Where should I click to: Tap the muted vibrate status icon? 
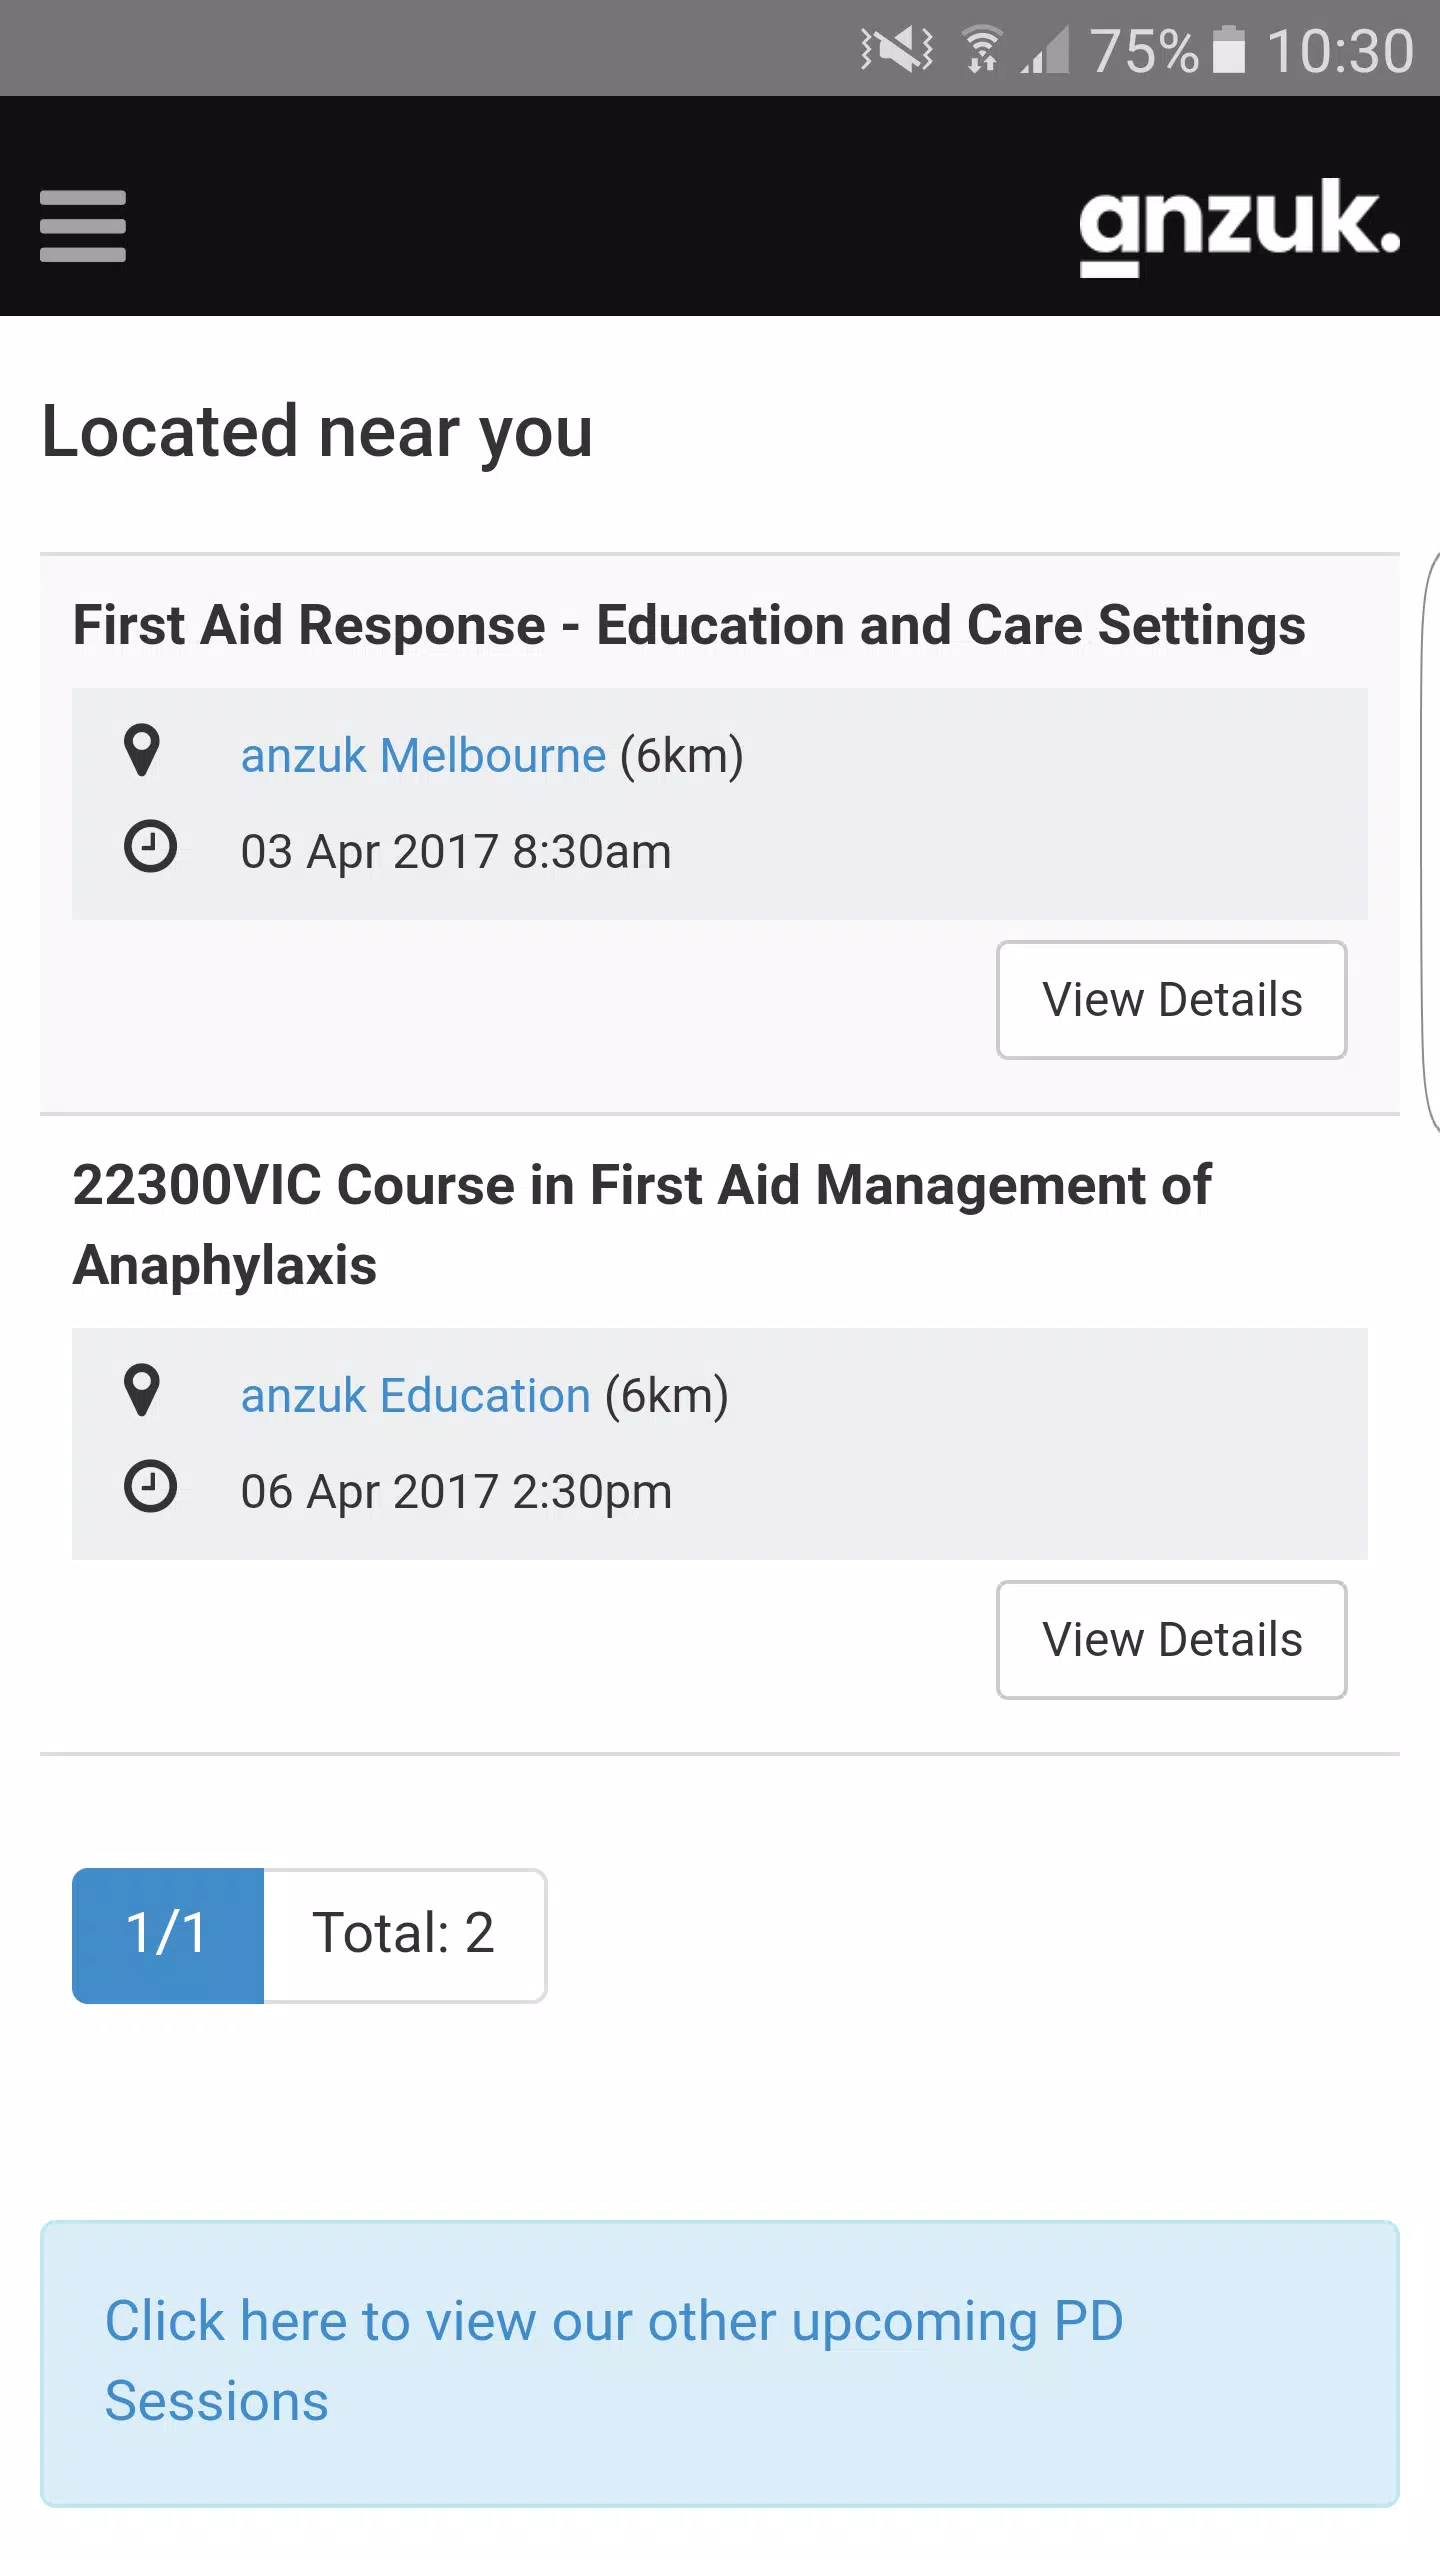pyautogui.click(x=897, y=50)
